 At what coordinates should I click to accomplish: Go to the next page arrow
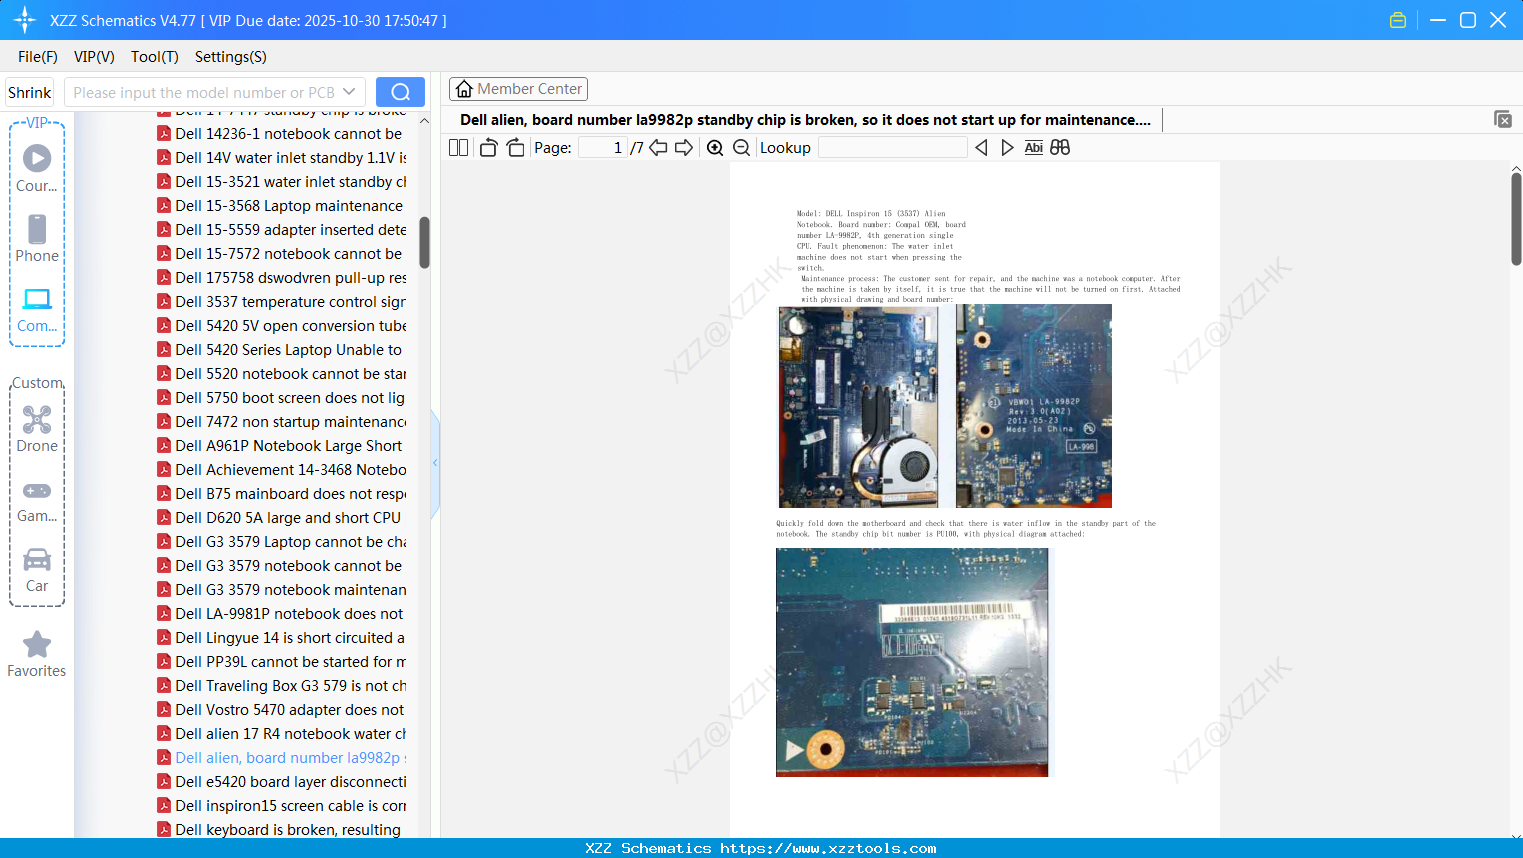click(684, 148)
